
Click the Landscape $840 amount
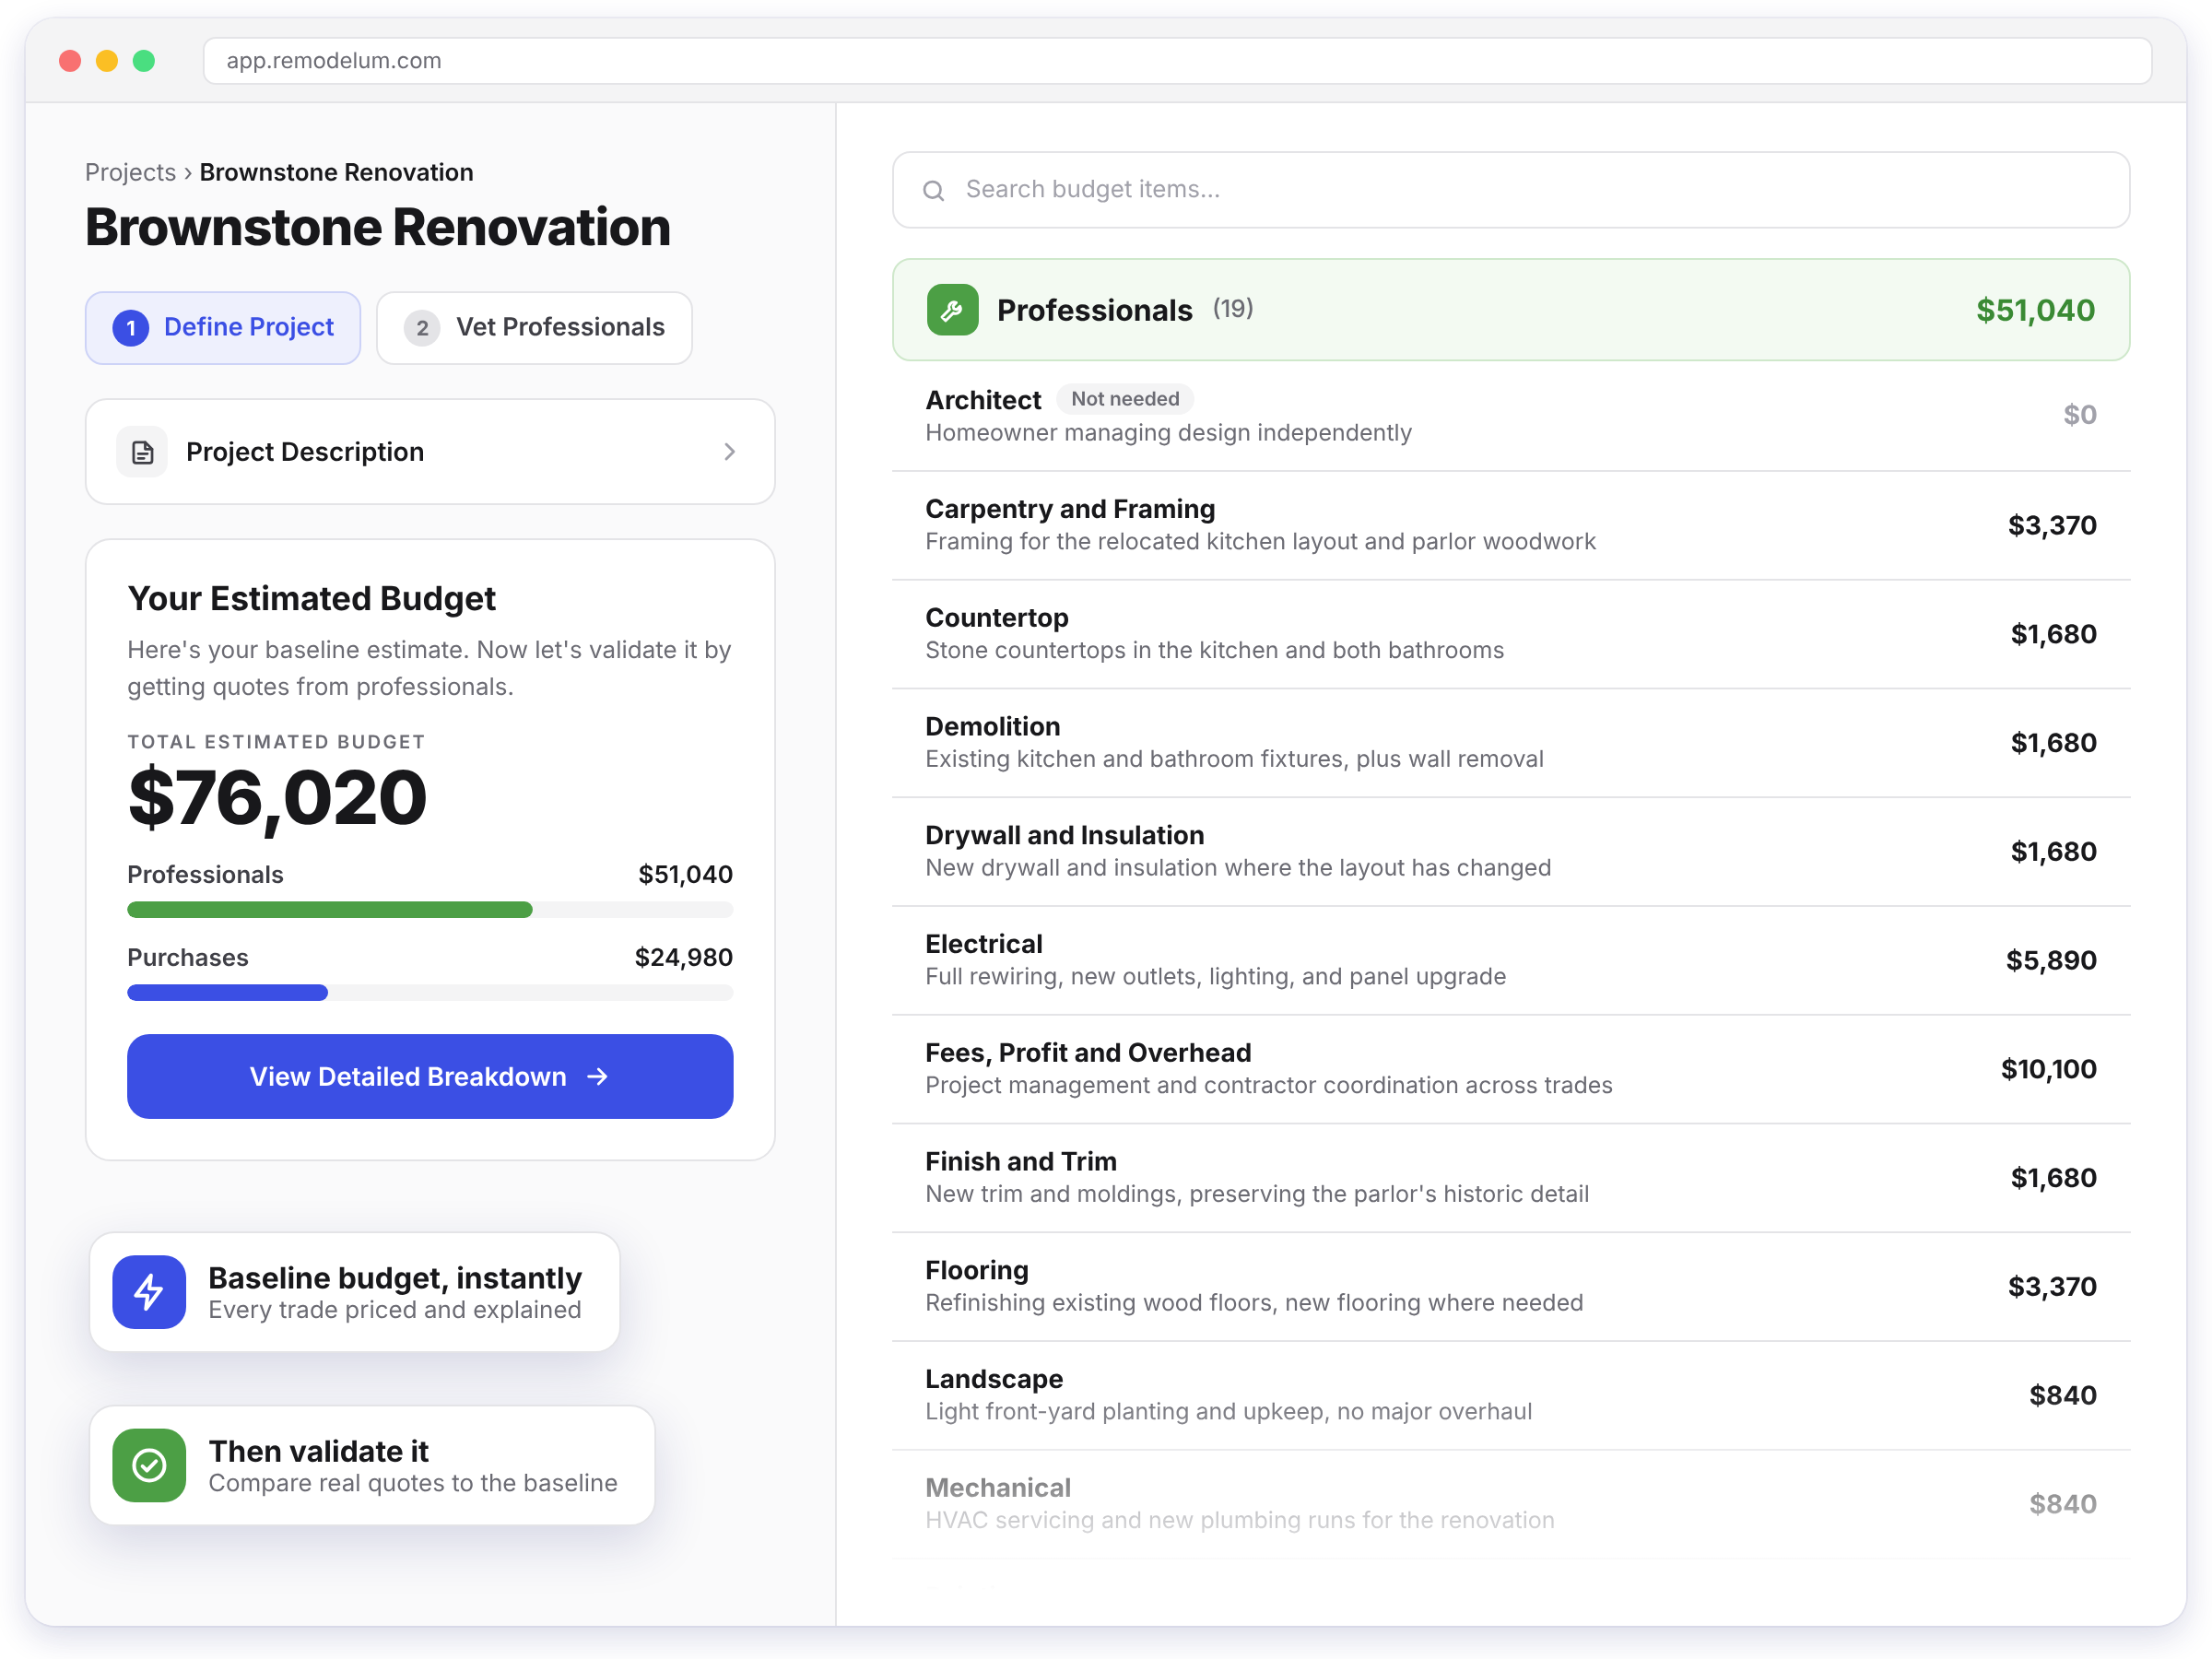pyautogui.click(x=2063, y=1396)
